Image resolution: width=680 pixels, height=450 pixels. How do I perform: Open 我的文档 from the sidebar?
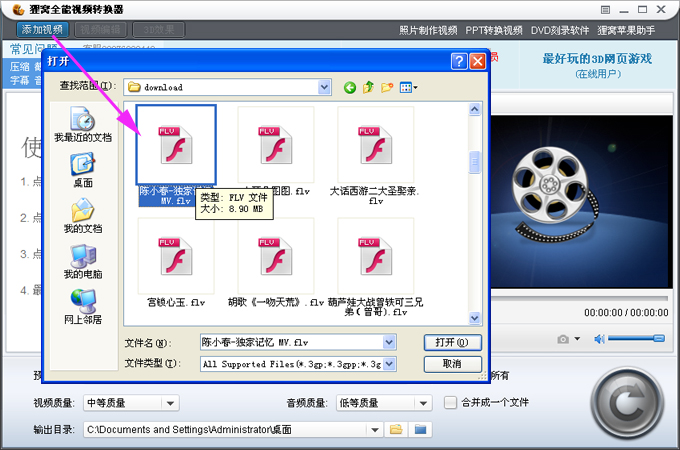coord(82,215)
